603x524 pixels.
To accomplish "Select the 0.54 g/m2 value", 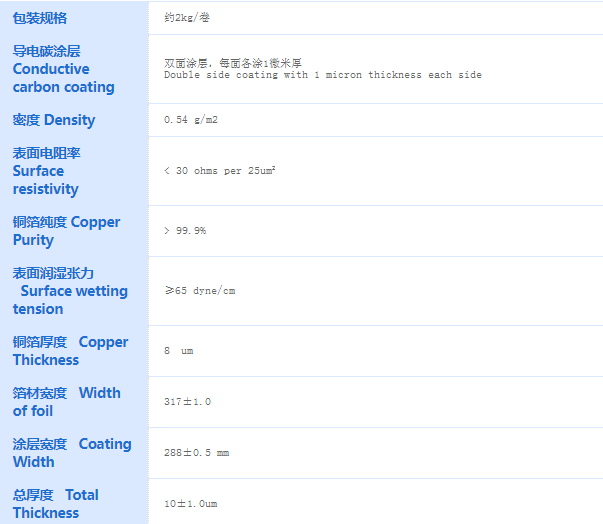I will point(191,120).
